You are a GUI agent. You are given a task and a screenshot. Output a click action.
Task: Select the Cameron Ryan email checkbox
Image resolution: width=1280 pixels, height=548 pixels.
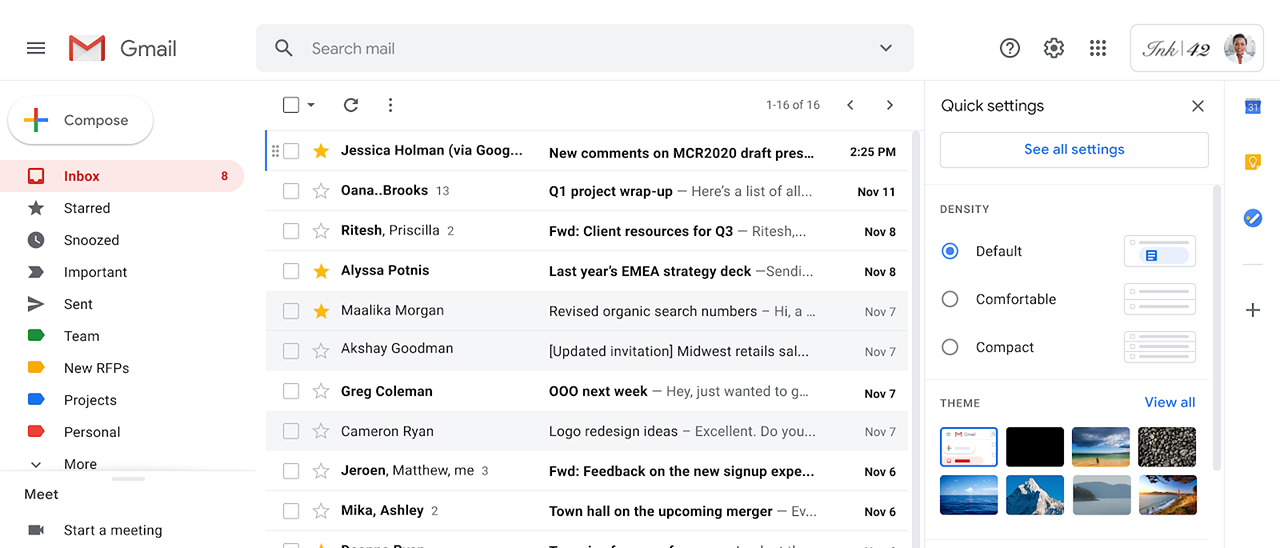291,431
